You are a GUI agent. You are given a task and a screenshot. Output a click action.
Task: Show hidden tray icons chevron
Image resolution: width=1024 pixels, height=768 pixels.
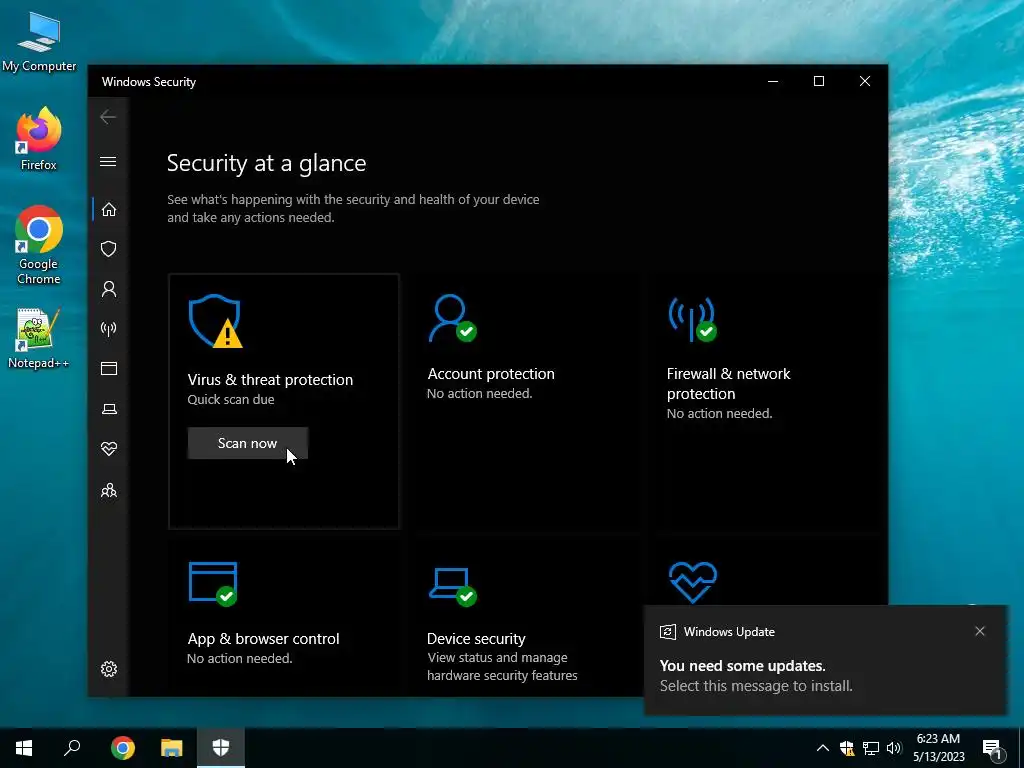[x=823, y=748]
